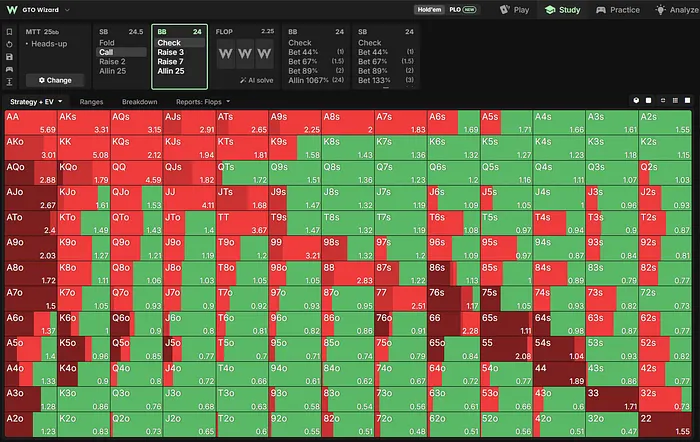Click the reset circular arrow icon
The width and height of the screenshot is (700, 442).
coord(9,44)
